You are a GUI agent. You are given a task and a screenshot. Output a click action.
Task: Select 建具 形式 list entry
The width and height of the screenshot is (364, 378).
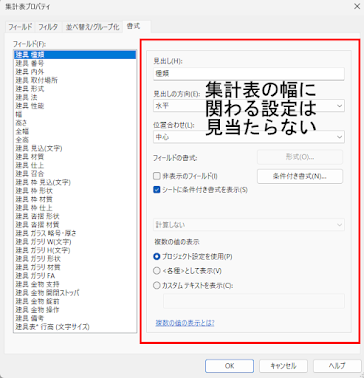click(x=75, y=89)
